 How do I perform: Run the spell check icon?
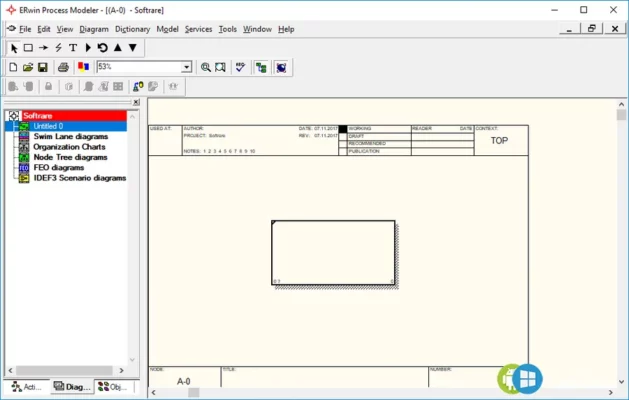click(x=240, y=67)
